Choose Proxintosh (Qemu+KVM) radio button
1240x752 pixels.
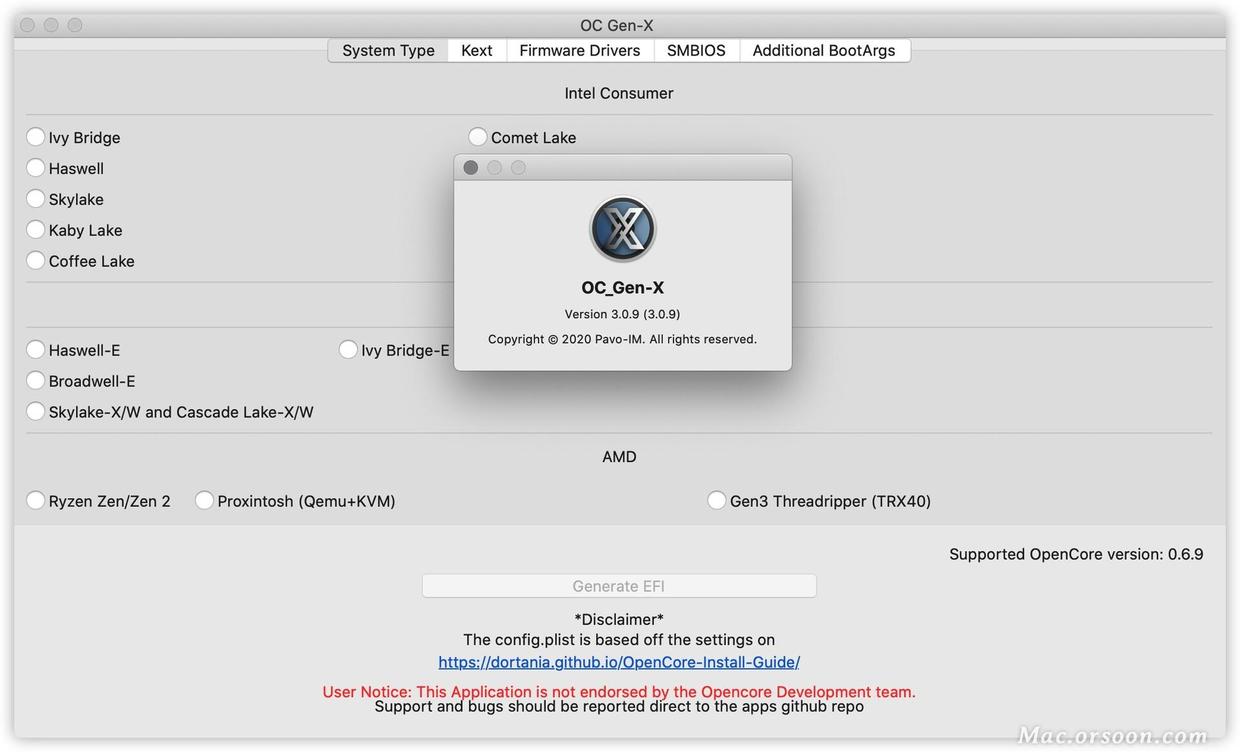coord(204,501)
